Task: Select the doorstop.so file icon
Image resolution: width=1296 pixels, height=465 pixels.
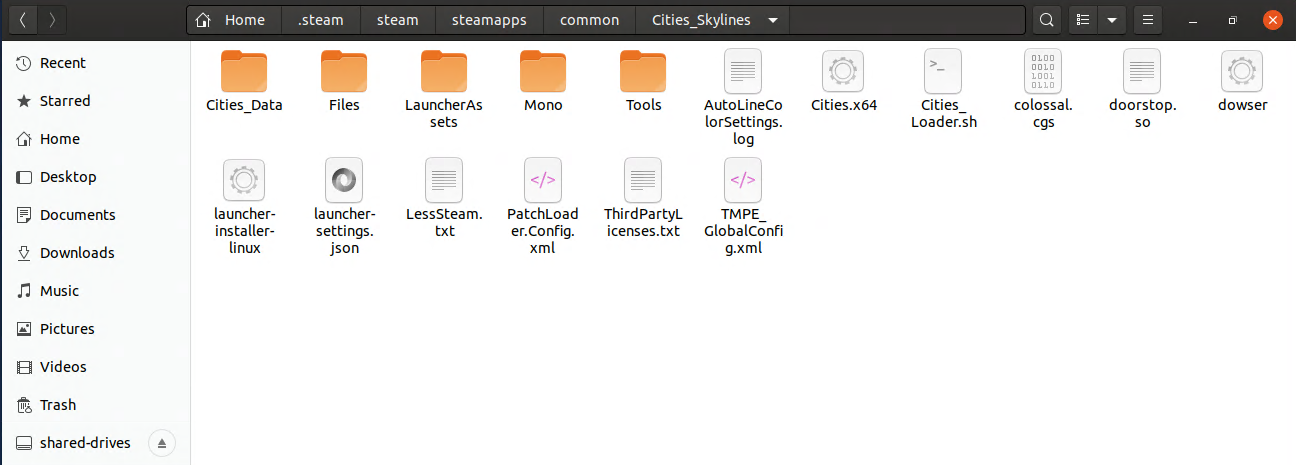Action: coord(1142,72)
